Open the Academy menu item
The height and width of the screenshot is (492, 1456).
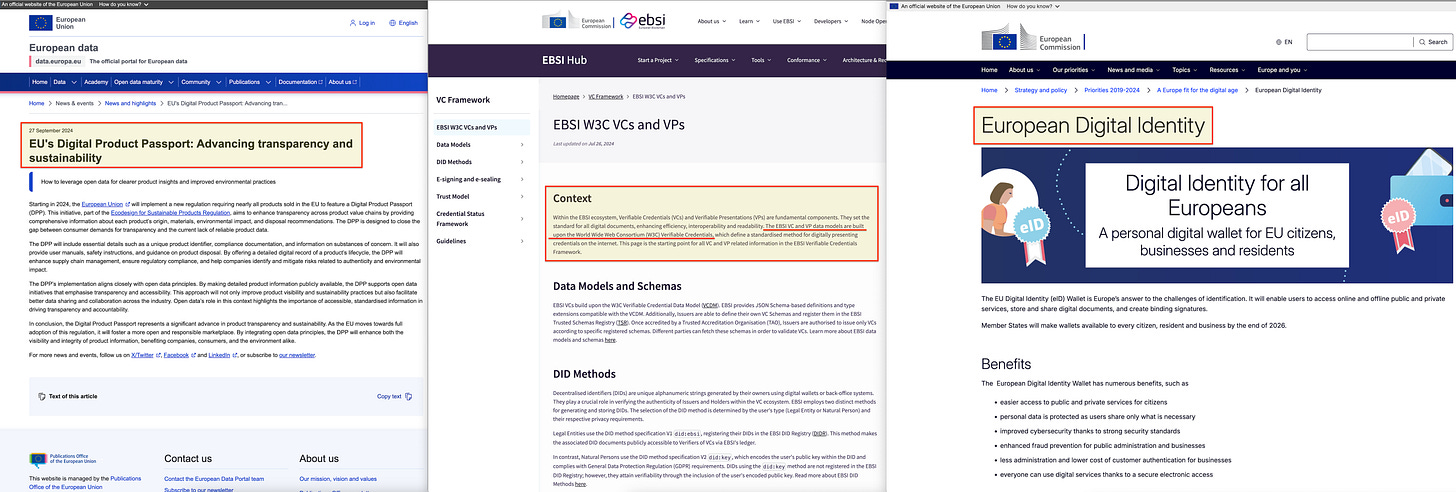tap(95, 82)
